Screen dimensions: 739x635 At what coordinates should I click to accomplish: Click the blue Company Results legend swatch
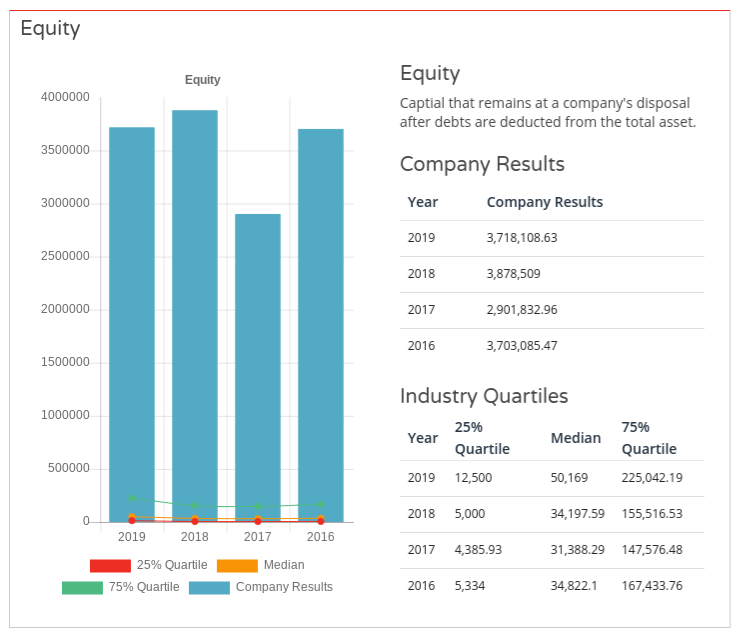209,587
